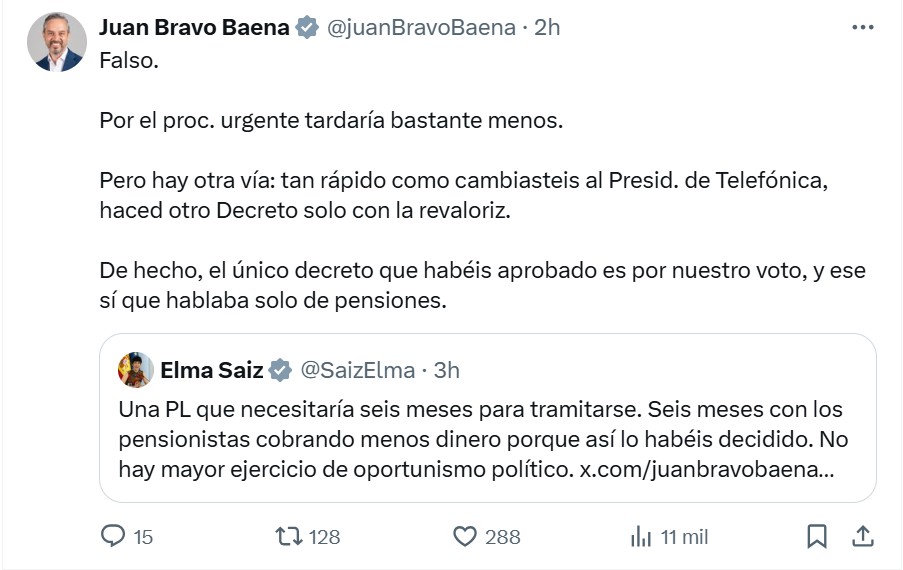
Task: Open the repost arrows menu
Action: (x=287, y=537)
